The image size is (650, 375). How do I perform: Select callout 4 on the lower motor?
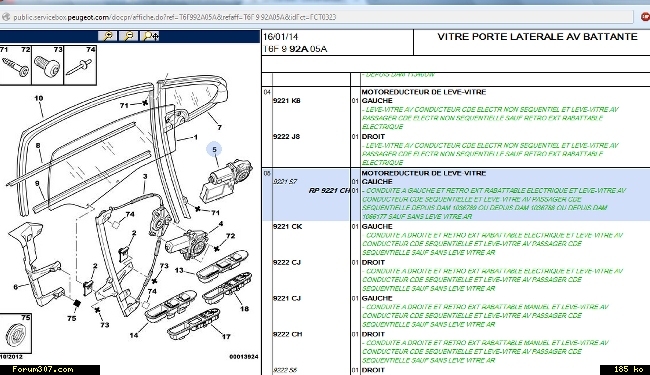[221, 224]
